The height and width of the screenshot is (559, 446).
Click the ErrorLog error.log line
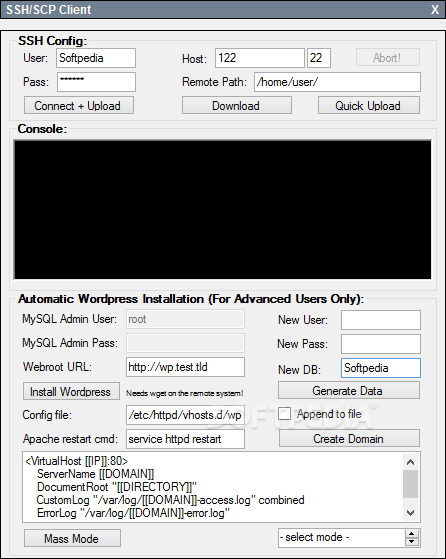(133, 513)
